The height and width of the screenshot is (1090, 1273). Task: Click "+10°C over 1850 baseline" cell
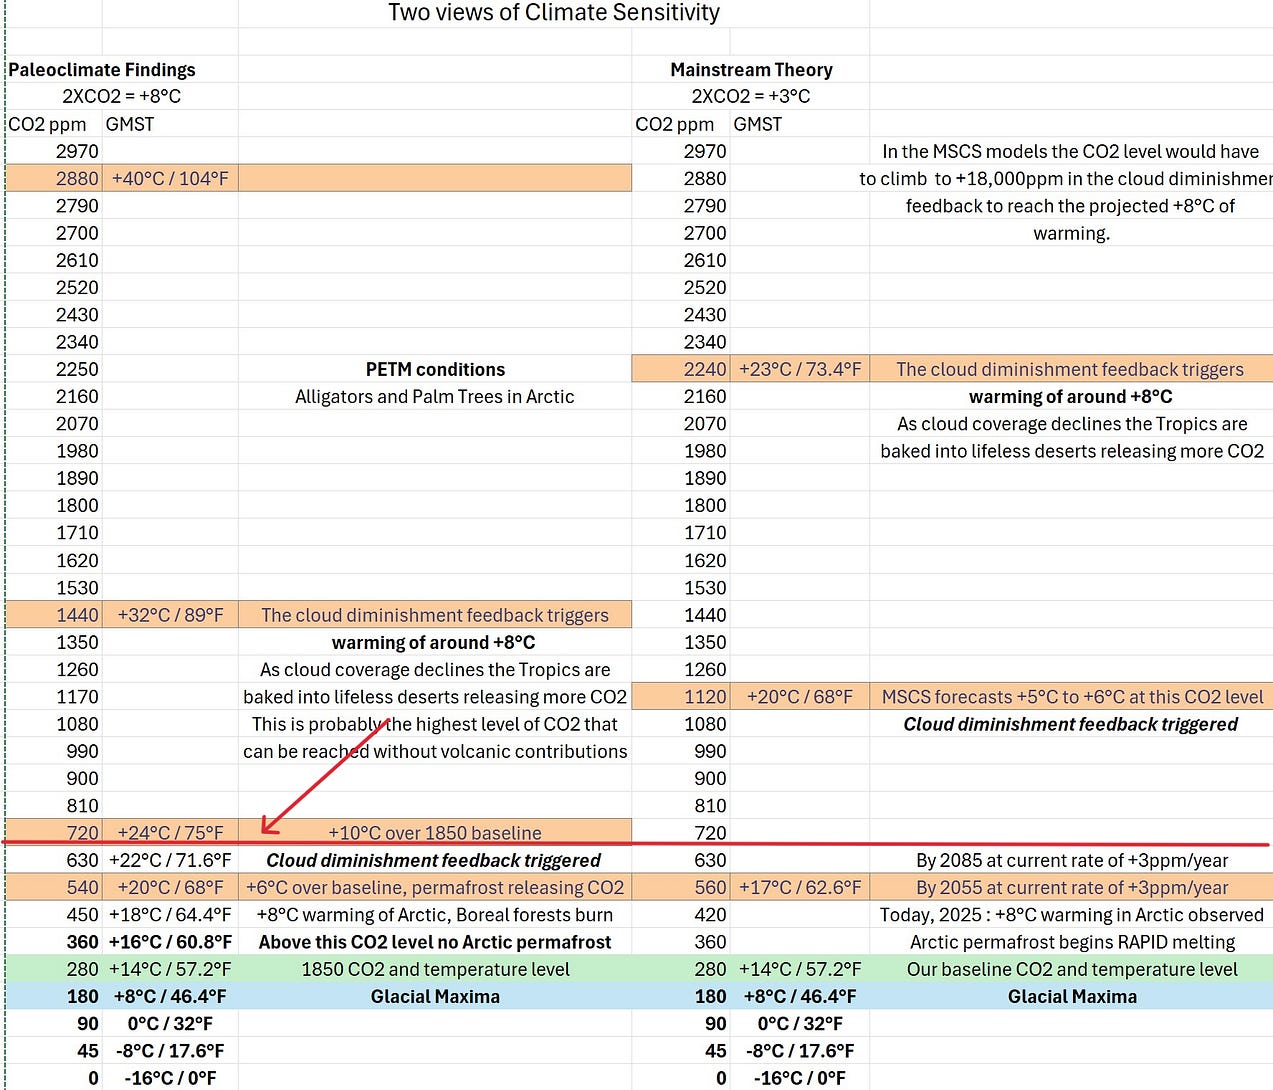pyautogui.click(x=435, y=833)
